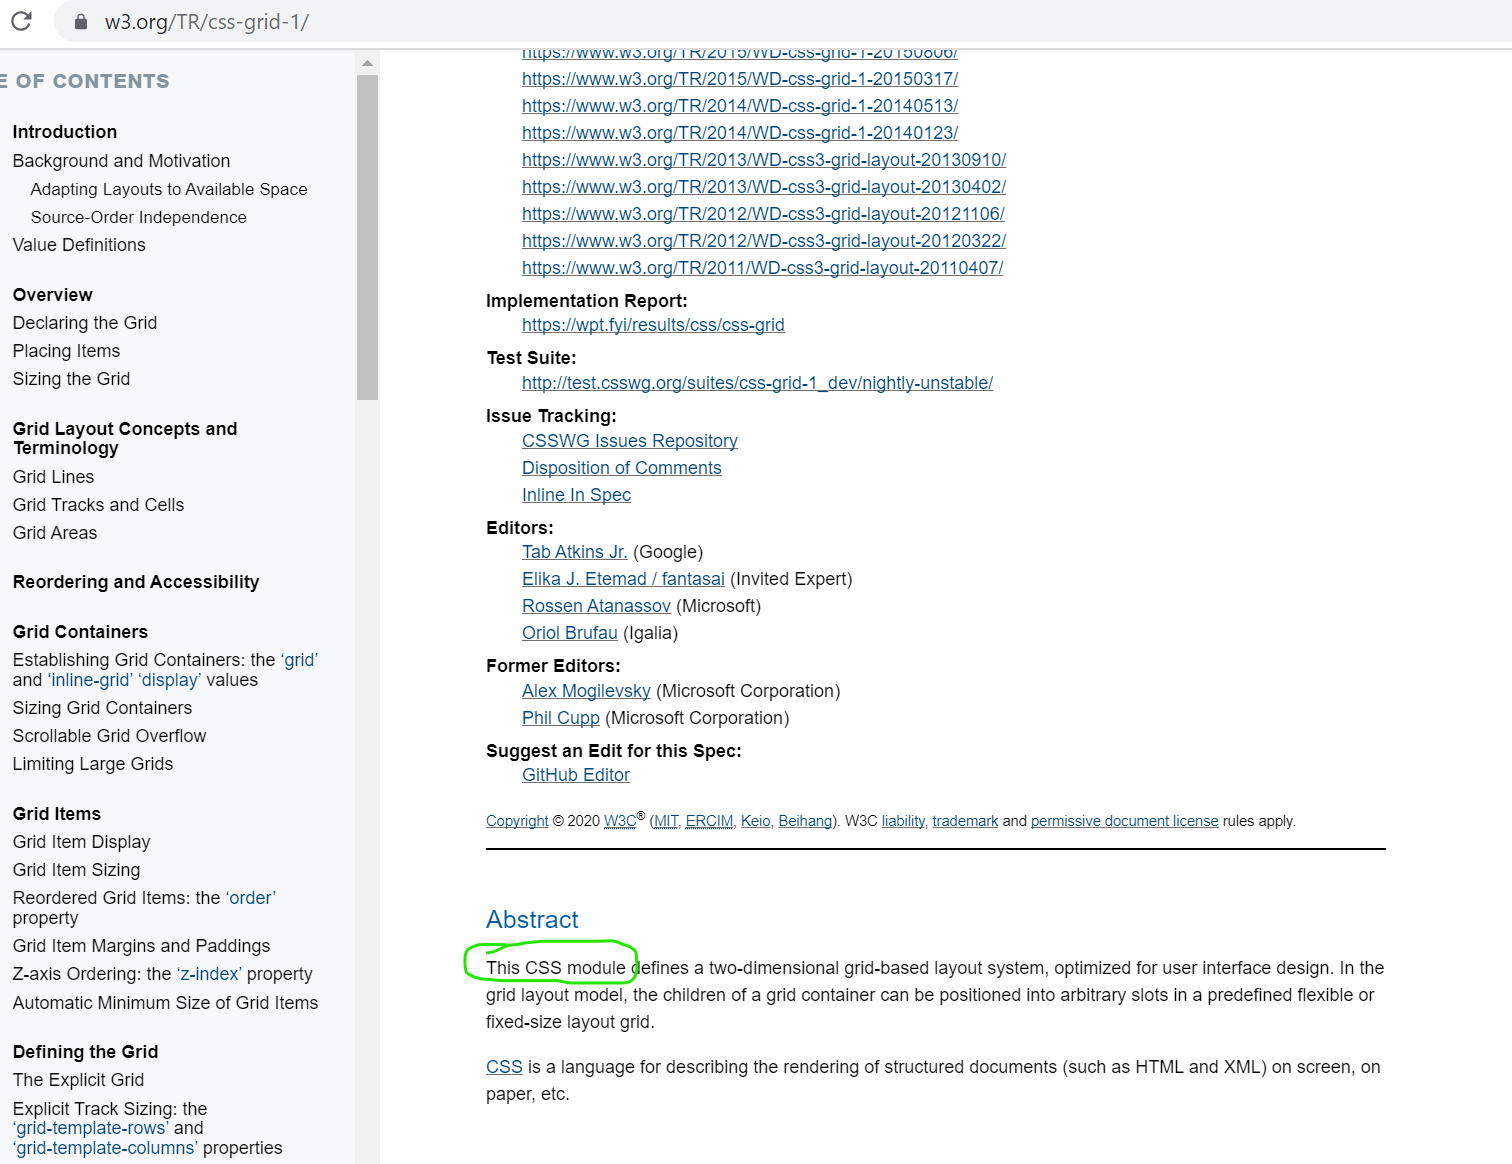Open the Grid Areas section
This screenshot has height=1164, width=1512.
[54, 532]
